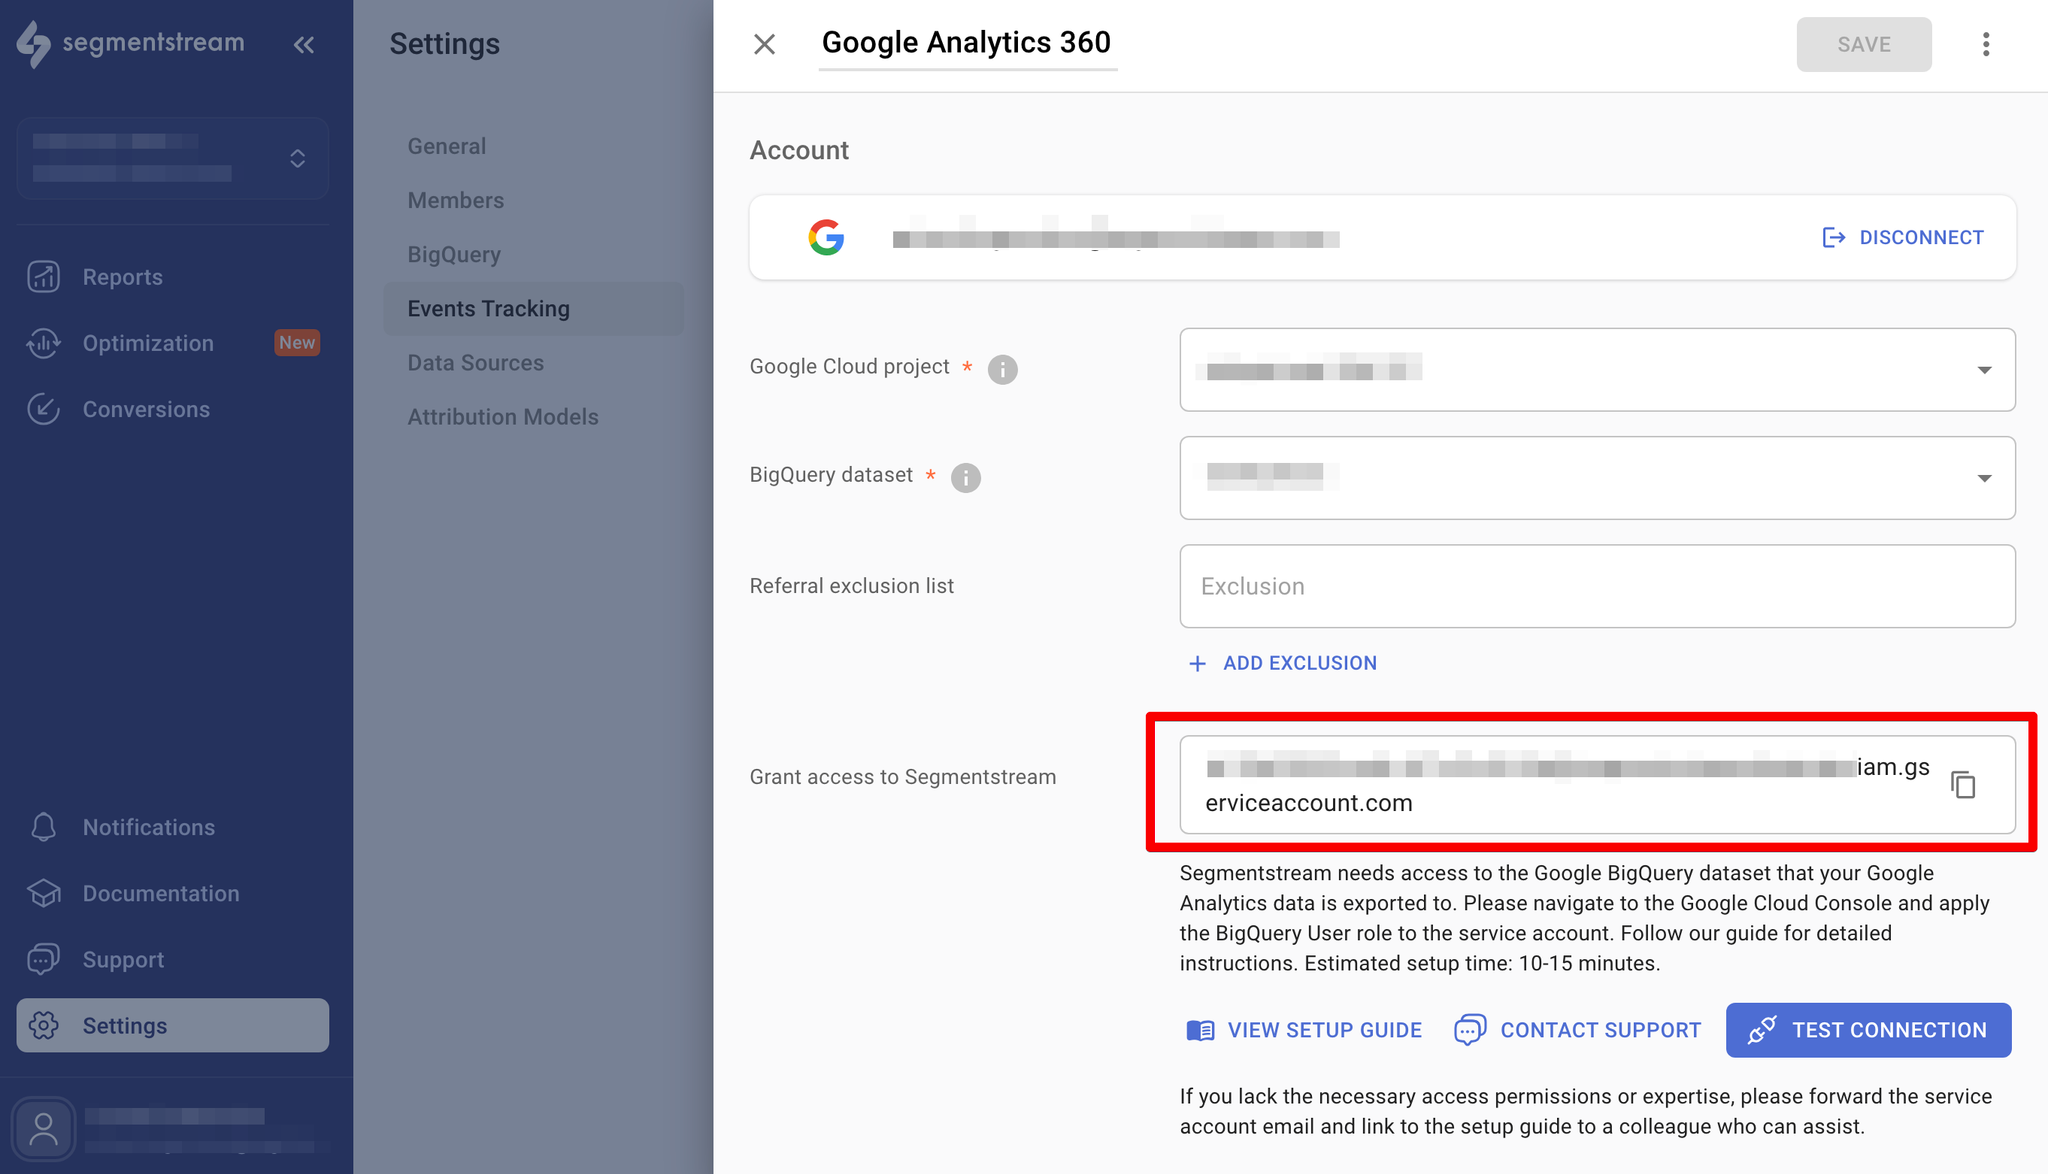The height and width of the screenshot is (1174, 2048).
Task: Click the Notifications bell icon
Action: [x=44, y=827]
